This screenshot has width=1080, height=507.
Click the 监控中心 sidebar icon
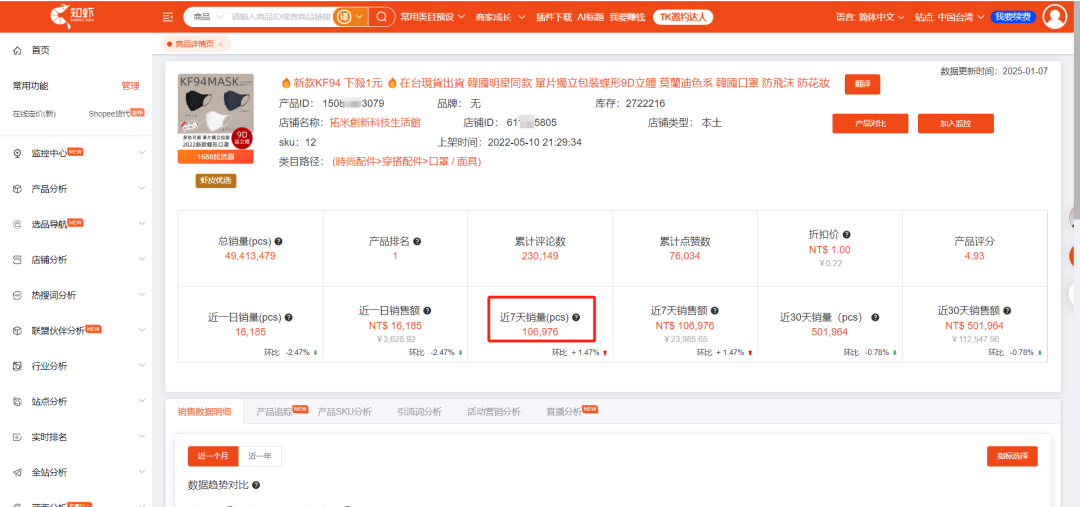17,153
